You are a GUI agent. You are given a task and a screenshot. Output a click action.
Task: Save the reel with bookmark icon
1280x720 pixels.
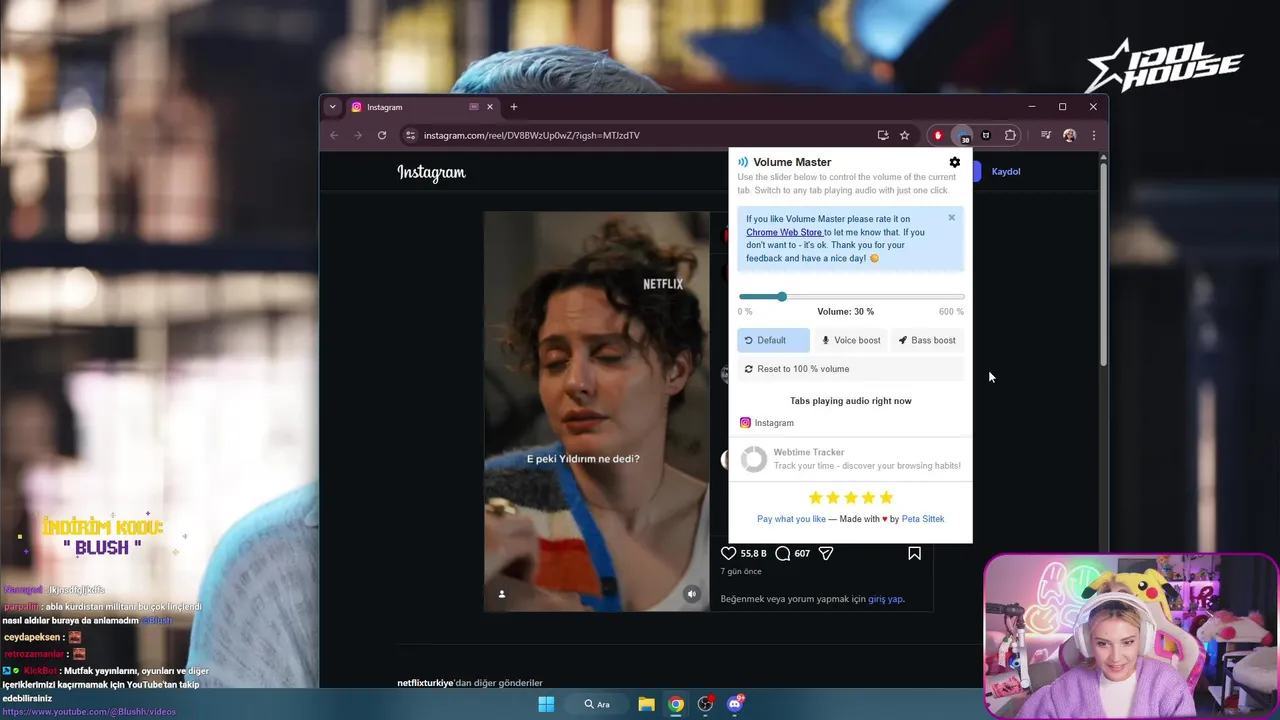tap(914, 553)
